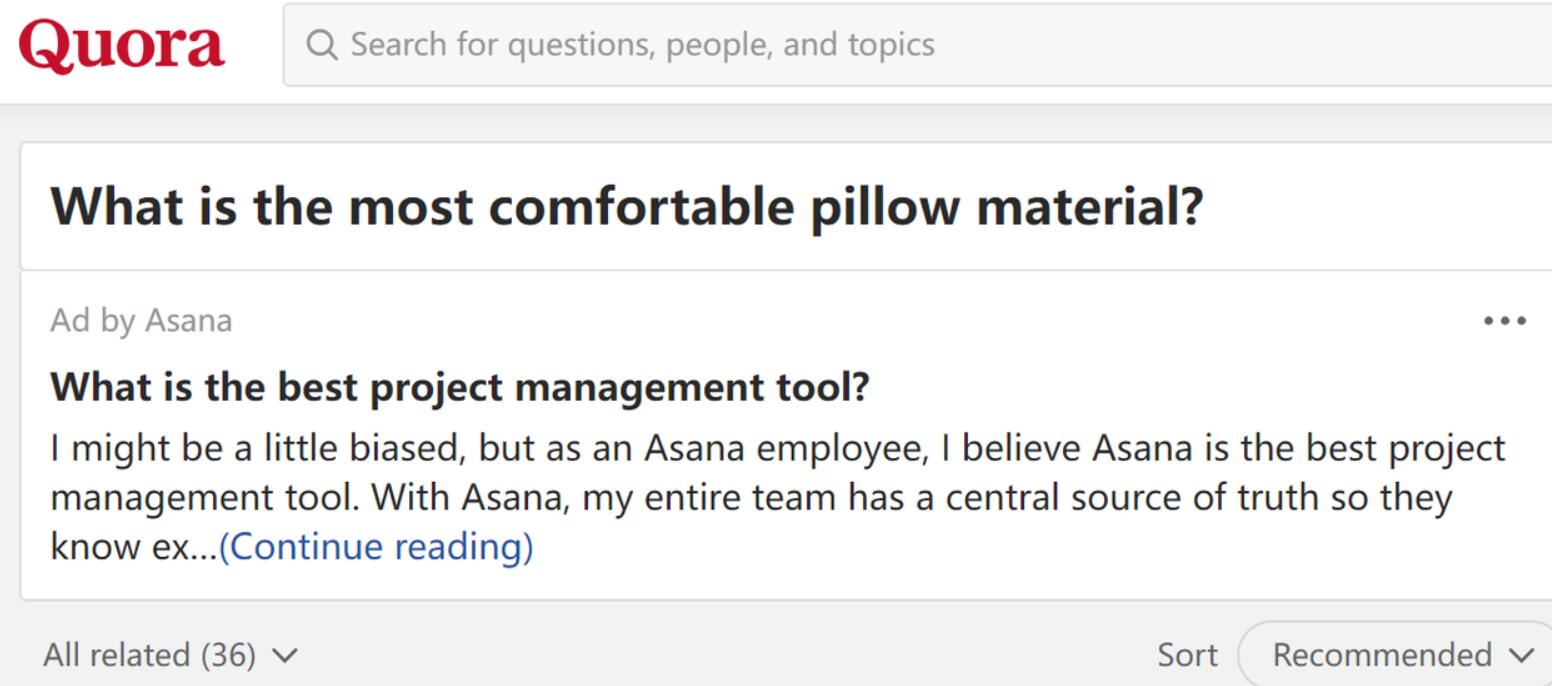Screen dimensions: 1552x686
Task: Focus the search questions, people, and topics field
Action: [917, 45]
